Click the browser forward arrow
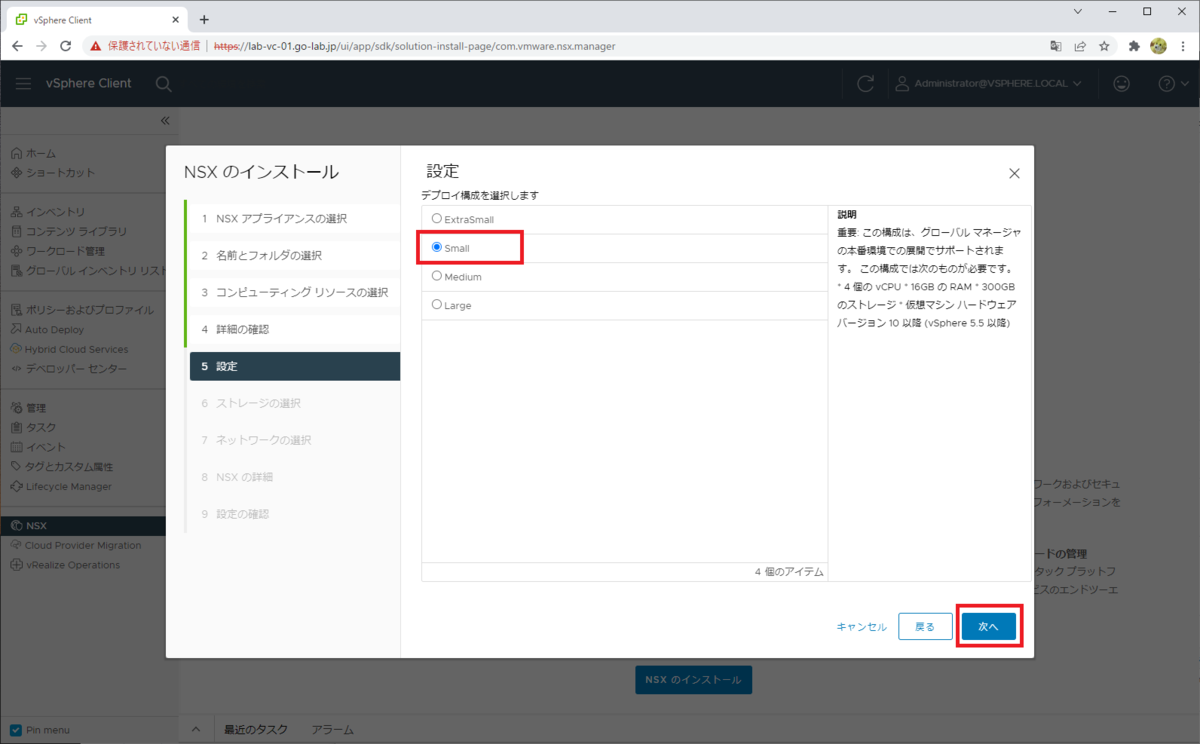This screenshot has width=1200, height=744. 41,46
